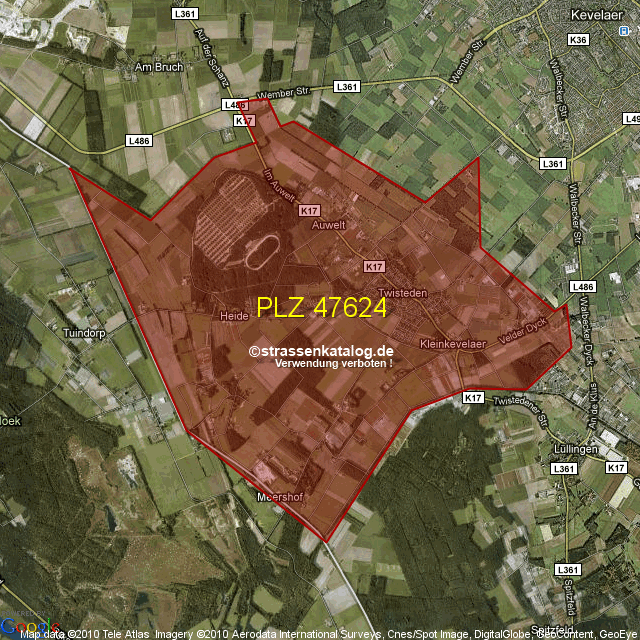Click the K17 shield beside Auwelt
Viewport: 640px width, 640px height.
click(x=309, y=211)
